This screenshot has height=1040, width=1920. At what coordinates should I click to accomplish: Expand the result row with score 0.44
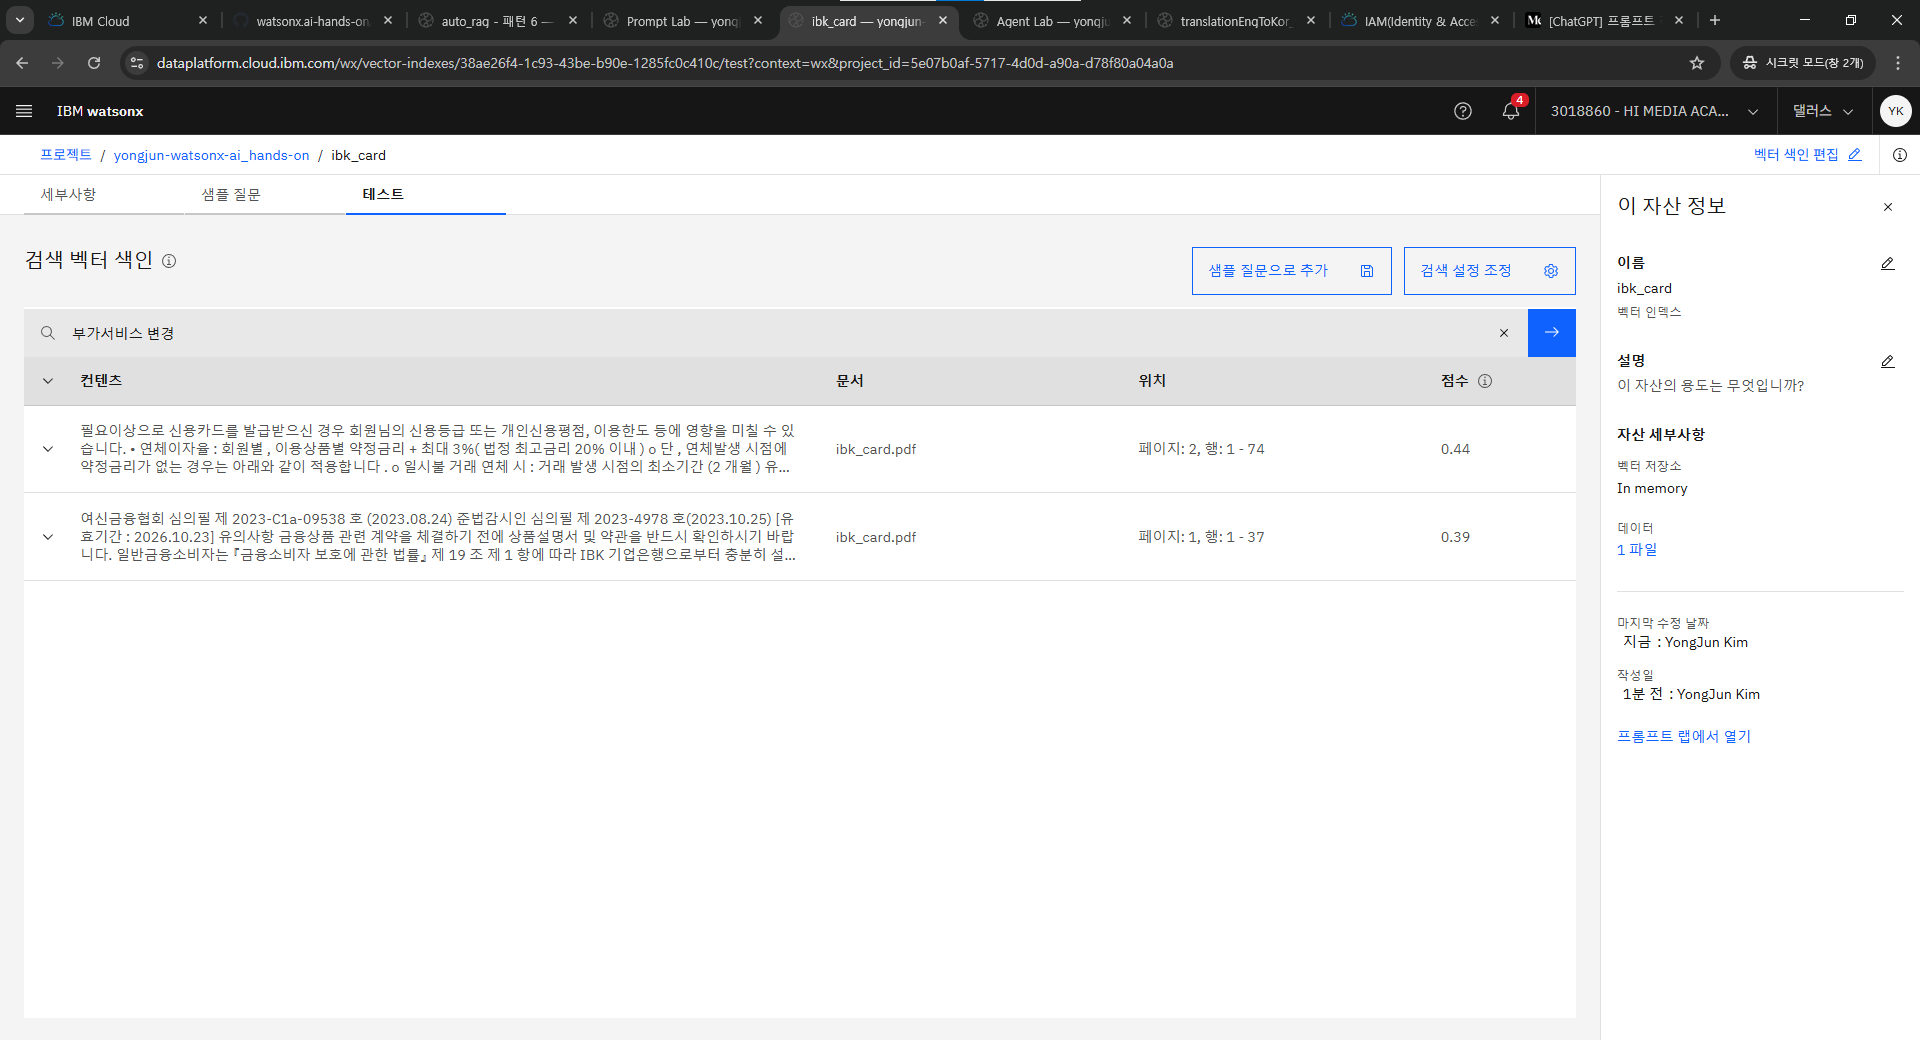click(x=48, y=449)
